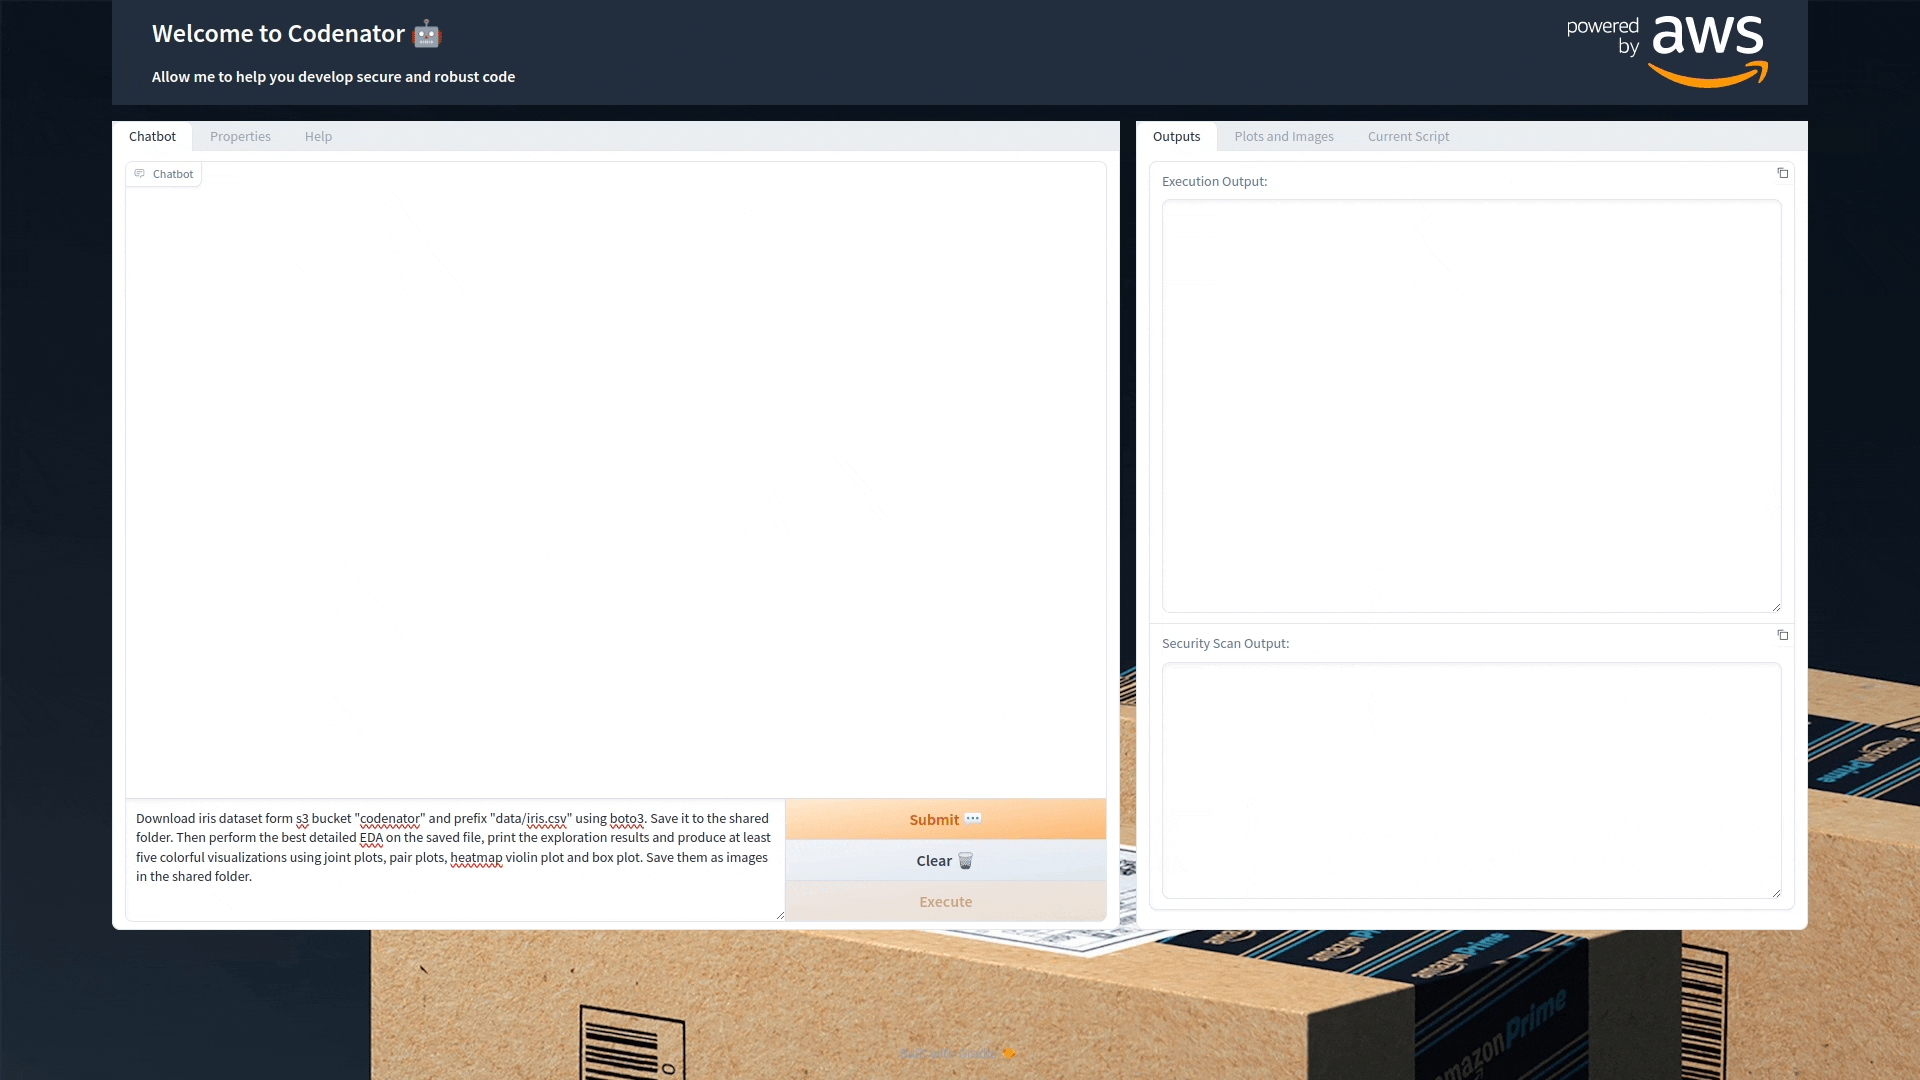The image size is (1920, 1080).
Task: Copy the Execution Output text
Action: click(x=1782, y=174)
